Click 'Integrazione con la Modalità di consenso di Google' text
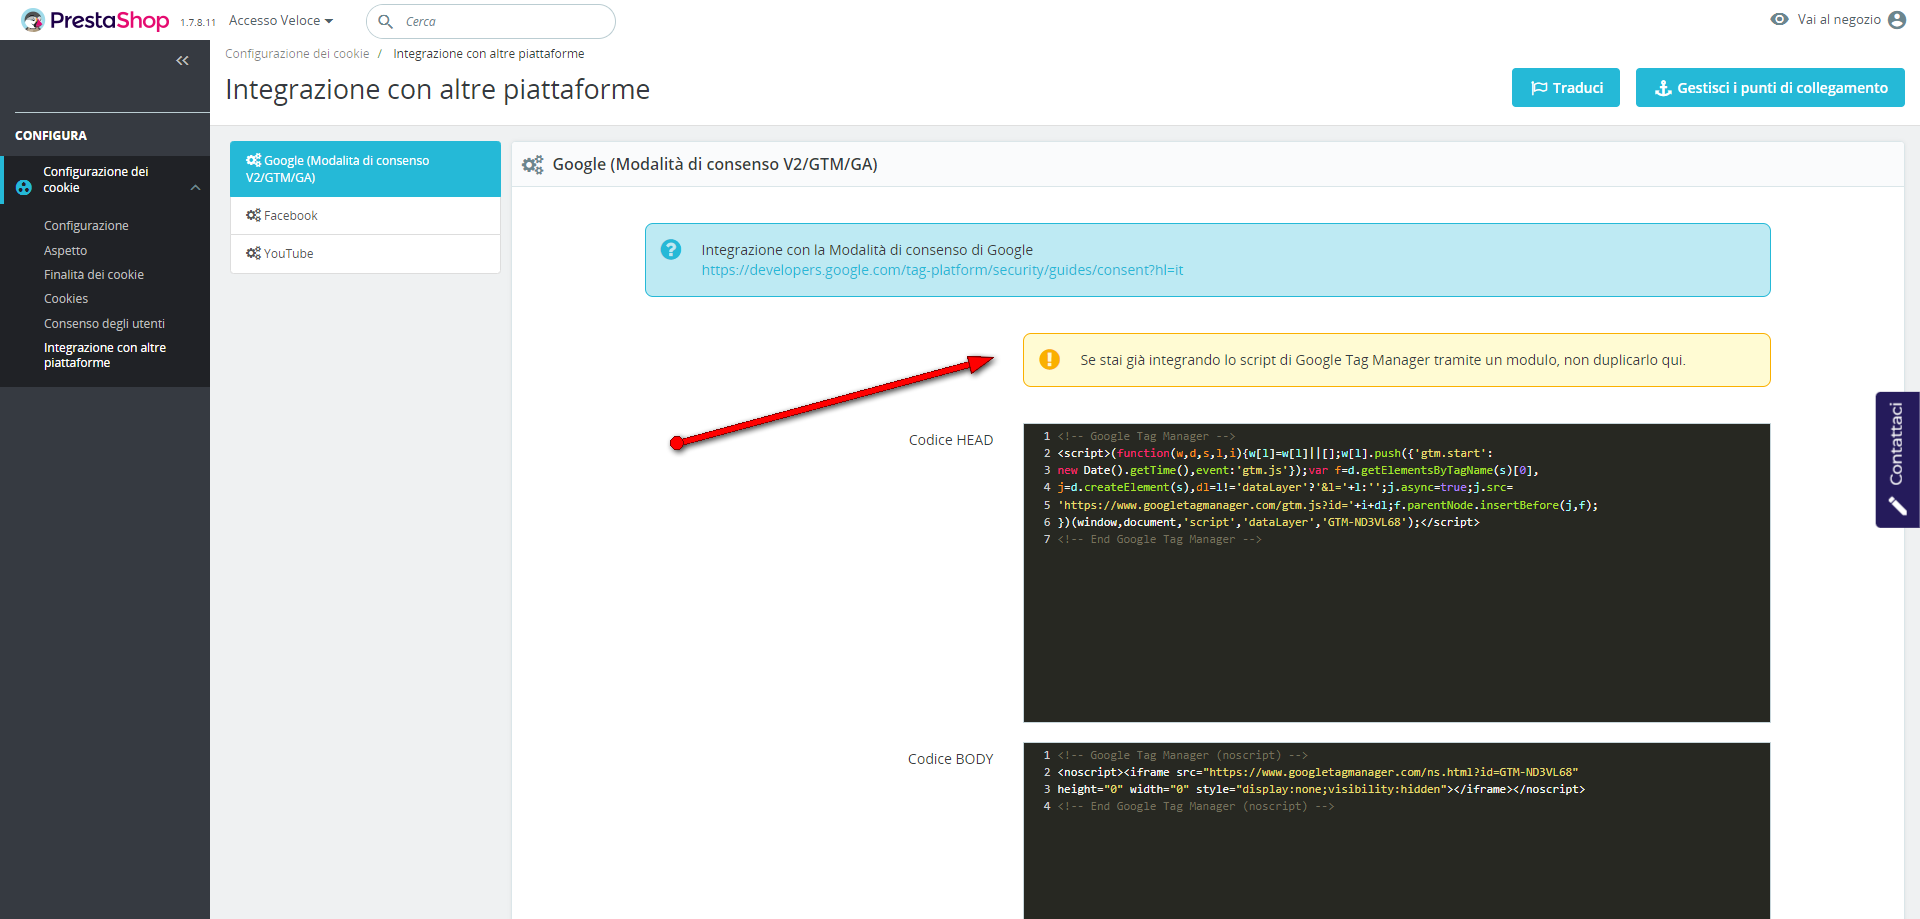 867,250
